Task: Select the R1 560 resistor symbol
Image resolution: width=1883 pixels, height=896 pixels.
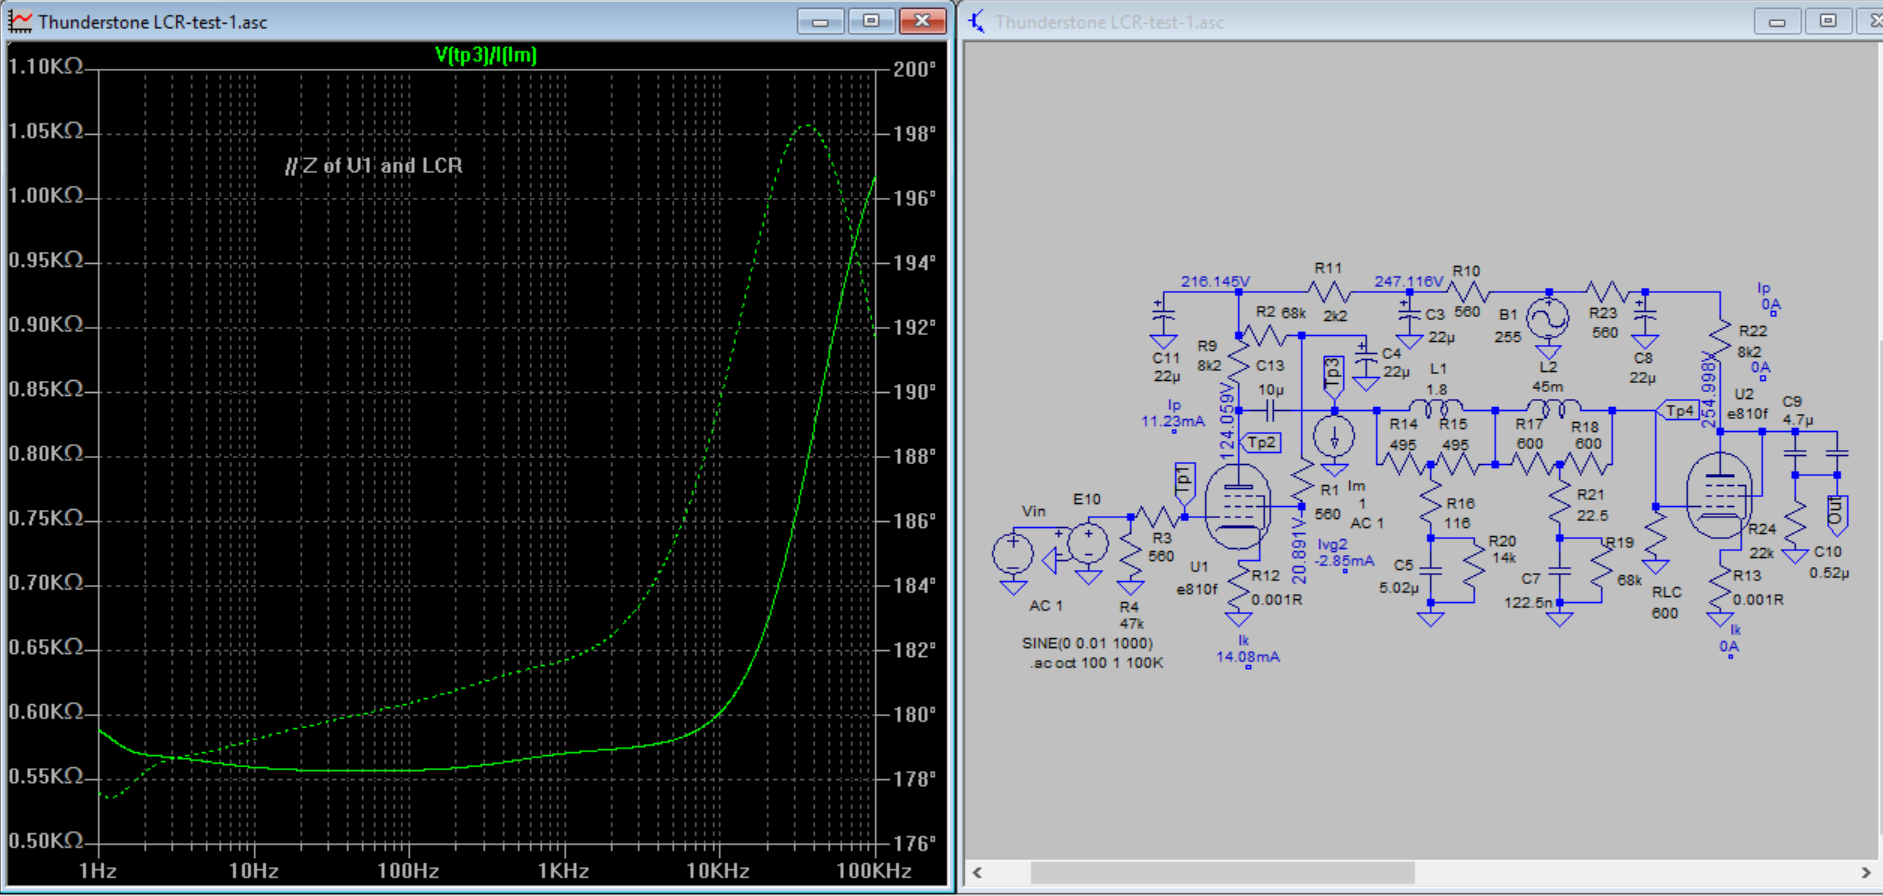Action: pyautogui.click(x=1301, y=482)
